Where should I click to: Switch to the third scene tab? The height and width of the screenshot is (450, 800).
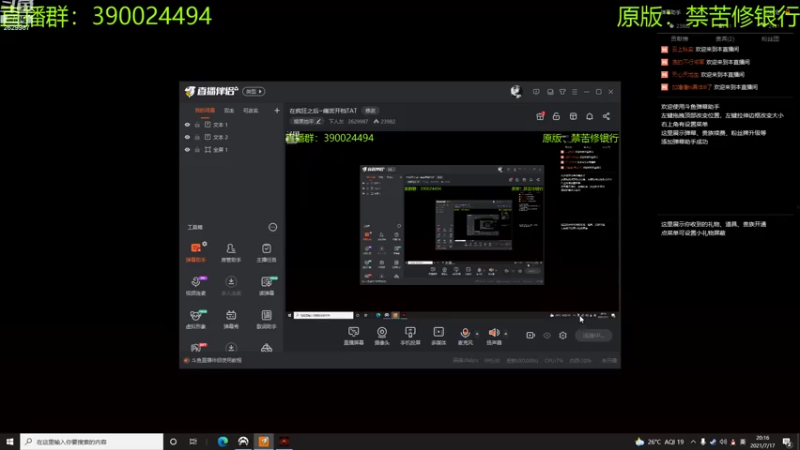(x=251, y=111)
